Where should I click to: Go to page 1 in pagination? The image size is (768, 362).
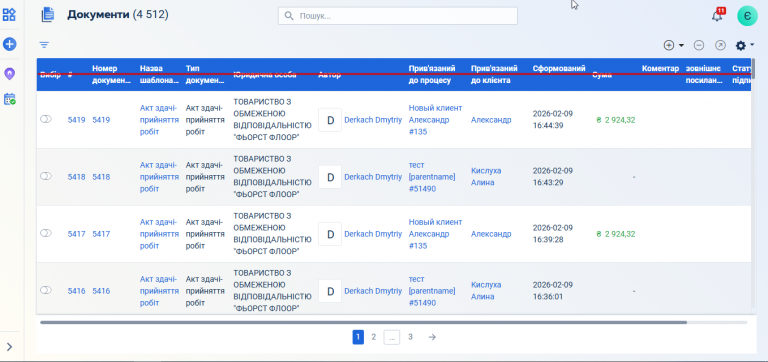358,337
